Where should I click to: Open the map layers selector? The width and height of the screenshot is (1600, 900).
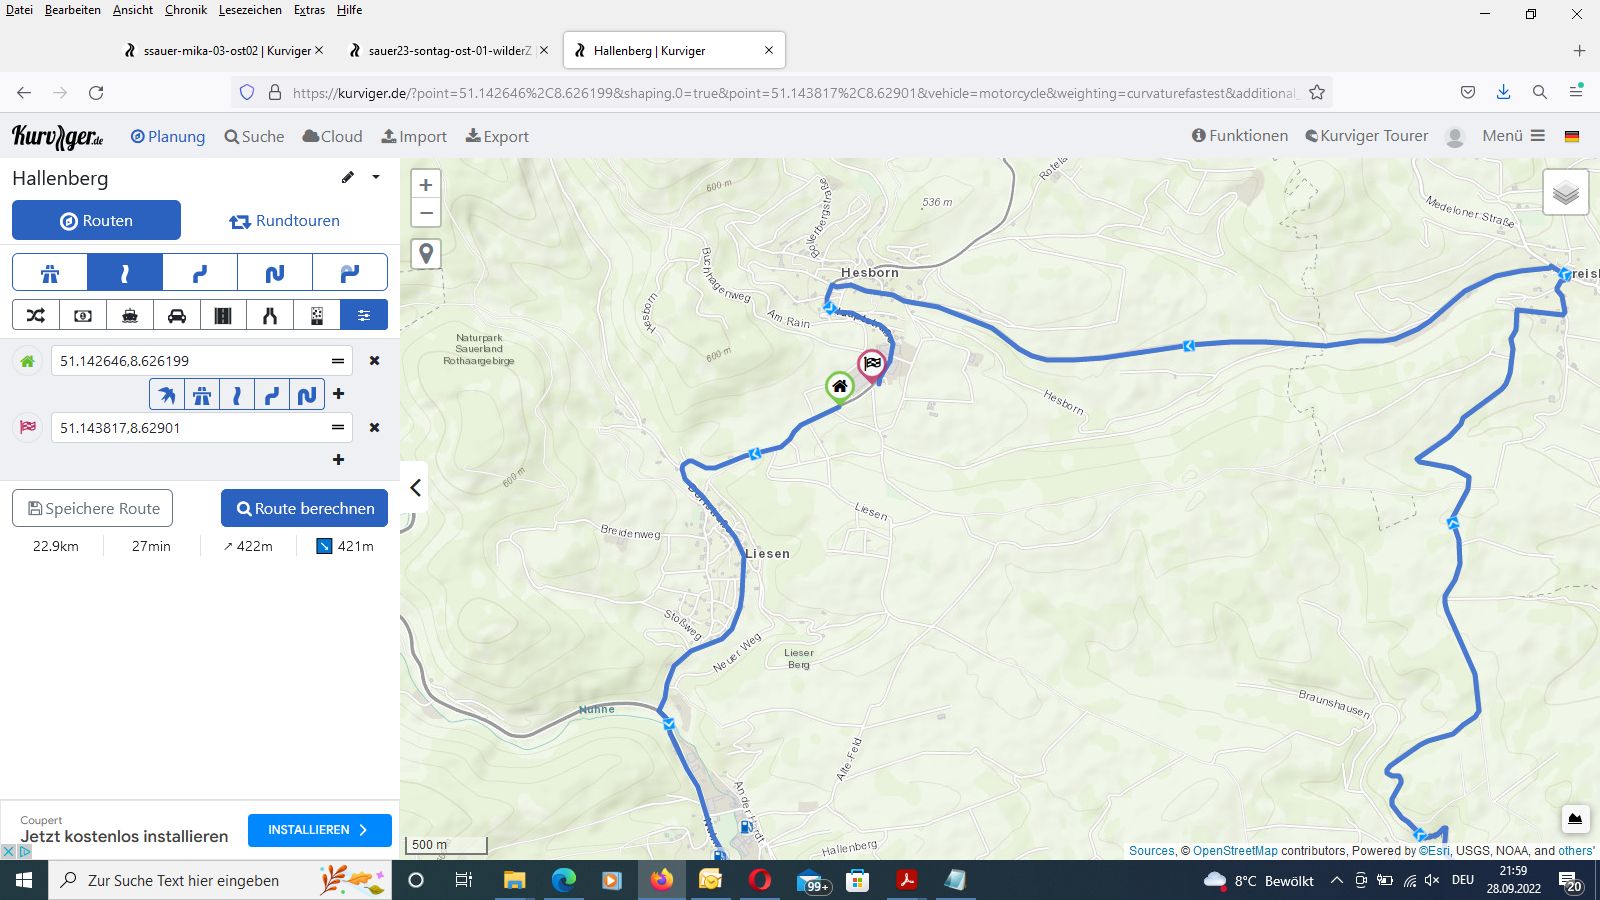click(1565, 193)
